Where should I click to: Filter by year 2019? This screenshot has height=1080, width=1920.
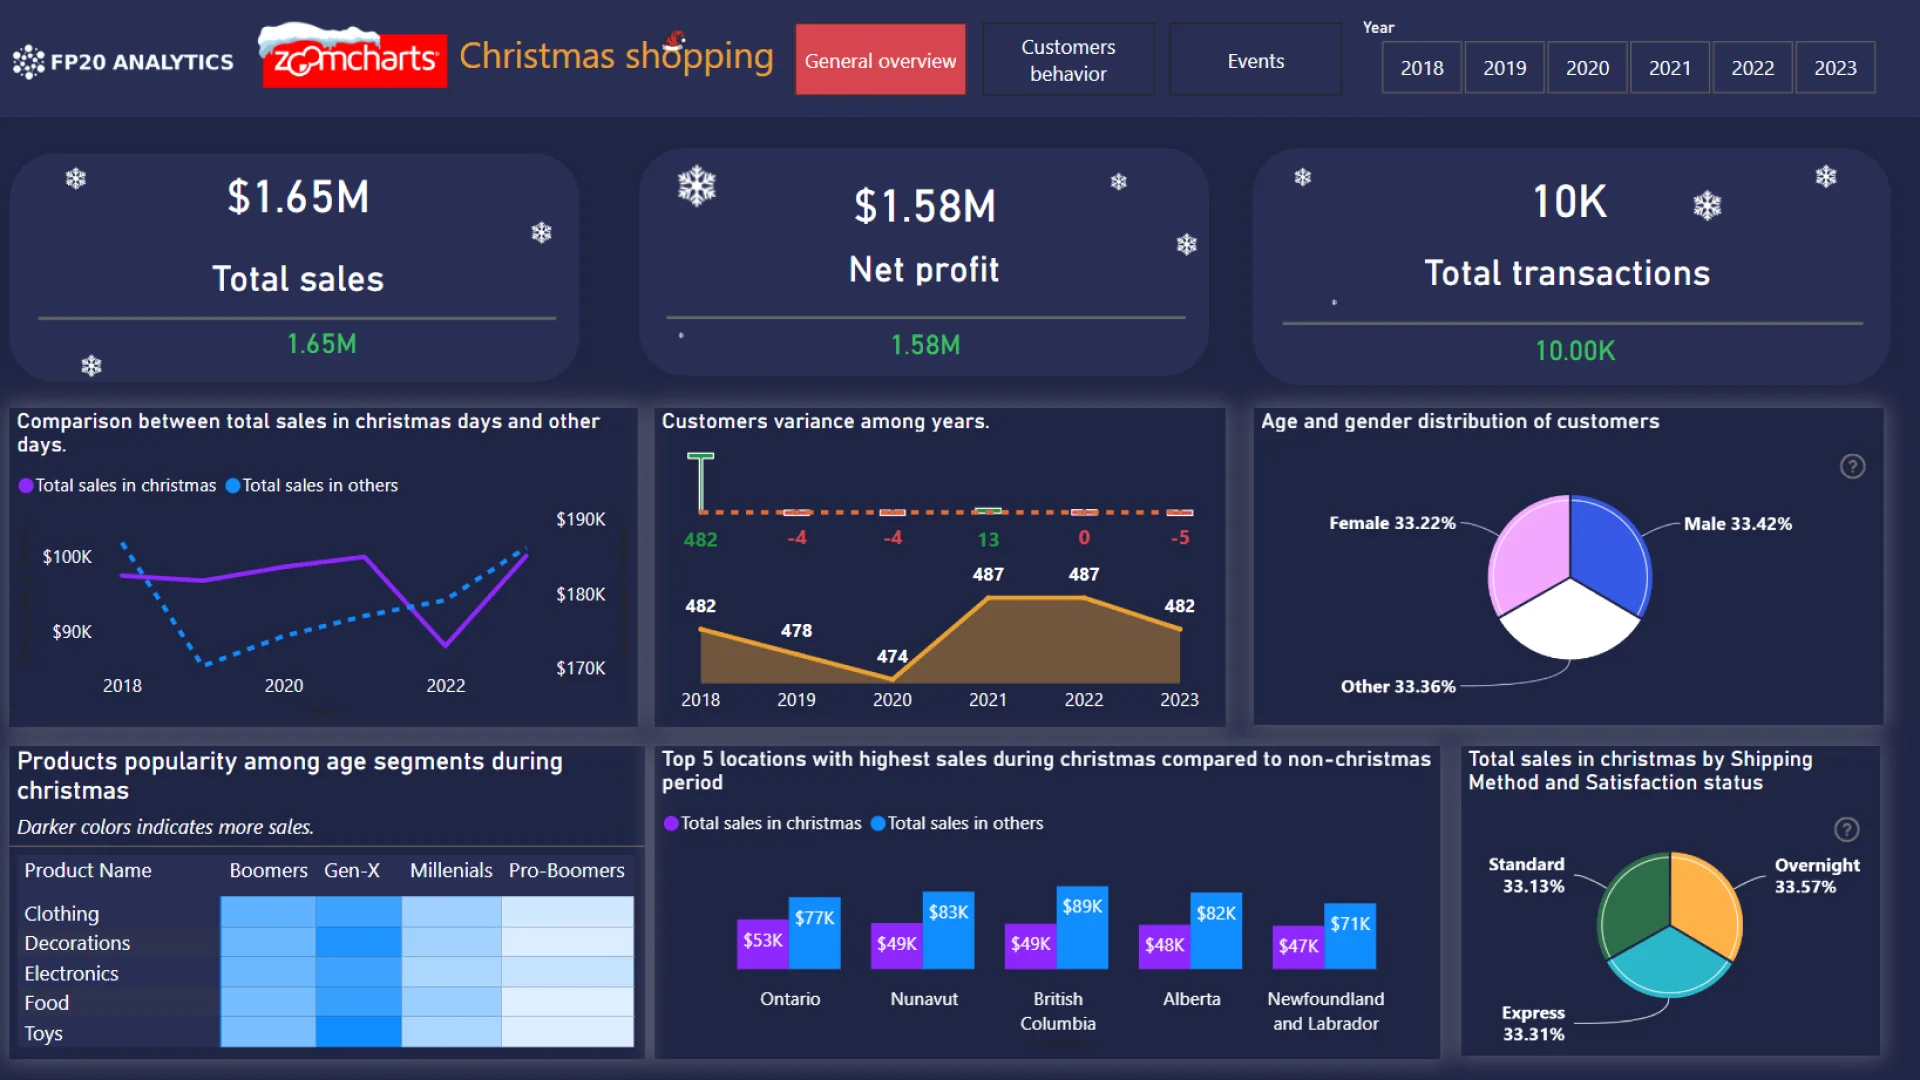[x=1504, y=67]
